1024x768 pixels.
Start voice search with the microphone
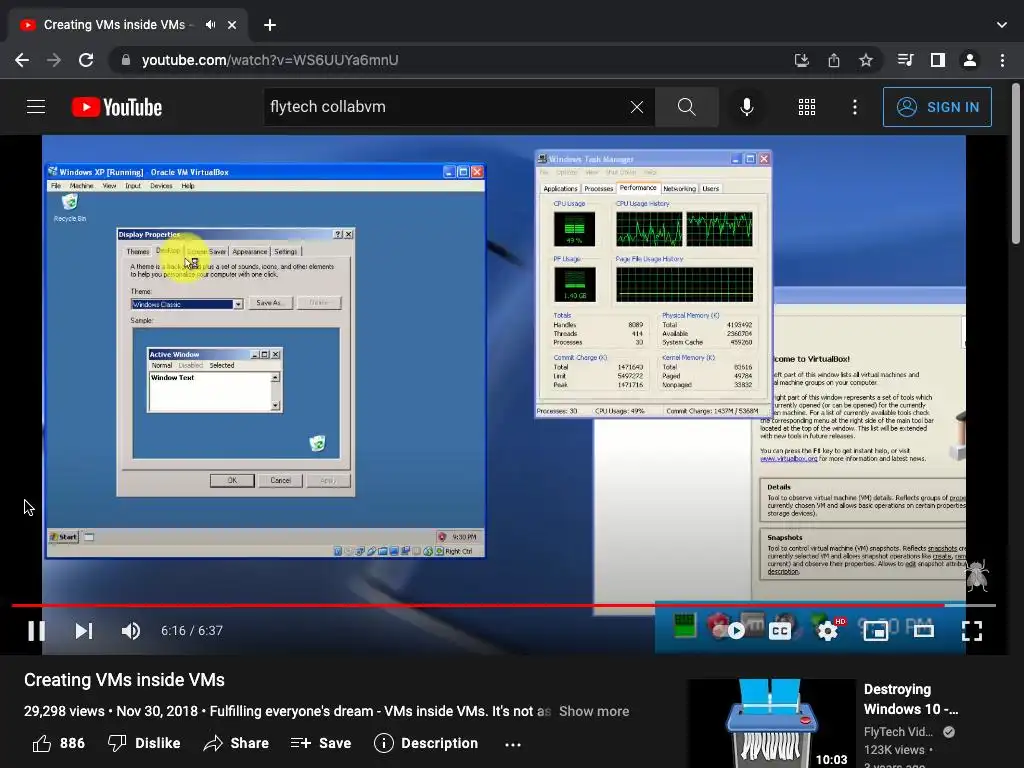click(746, 107)
